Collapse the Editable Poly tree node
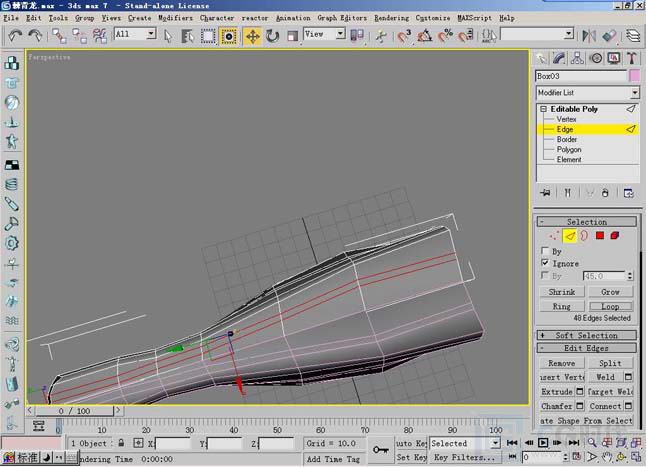This screenshot has height=467, width=646. pos(543,109)
